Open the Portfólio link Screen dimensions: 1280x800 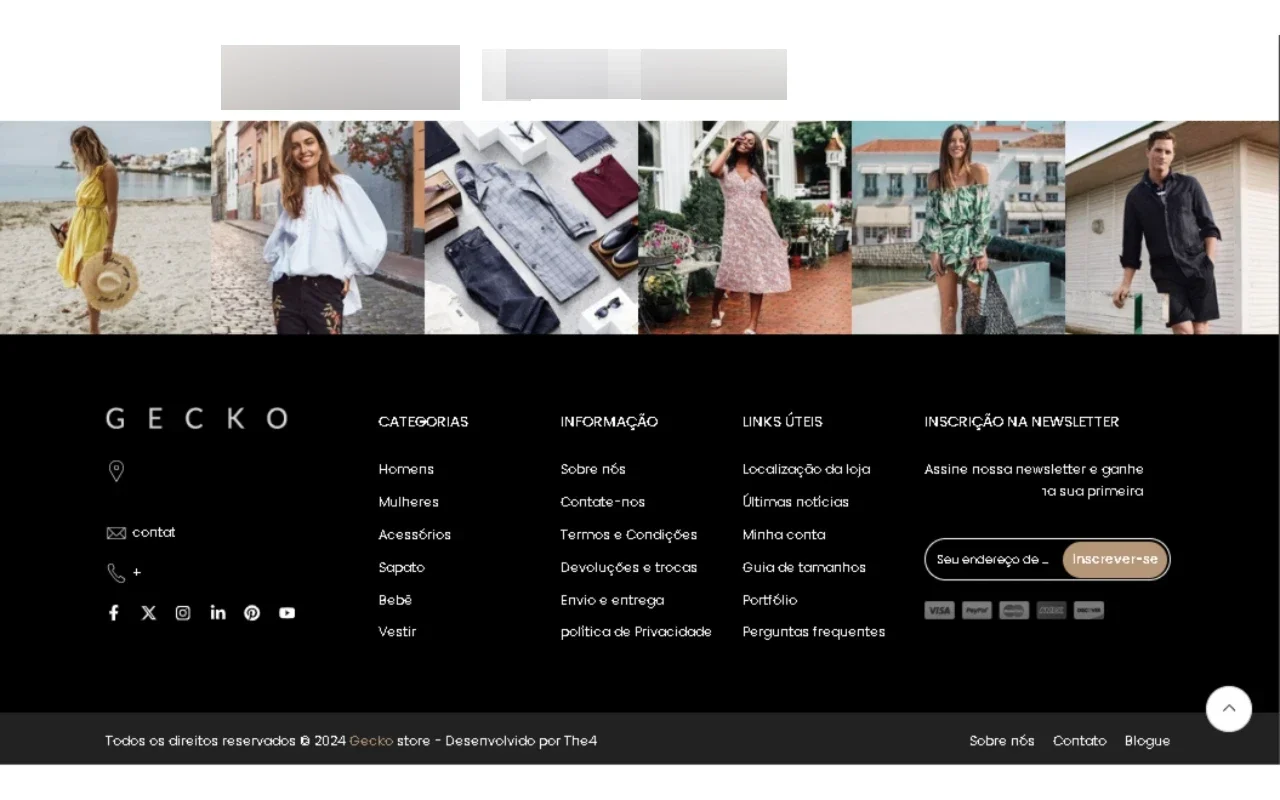coord(770,600)
